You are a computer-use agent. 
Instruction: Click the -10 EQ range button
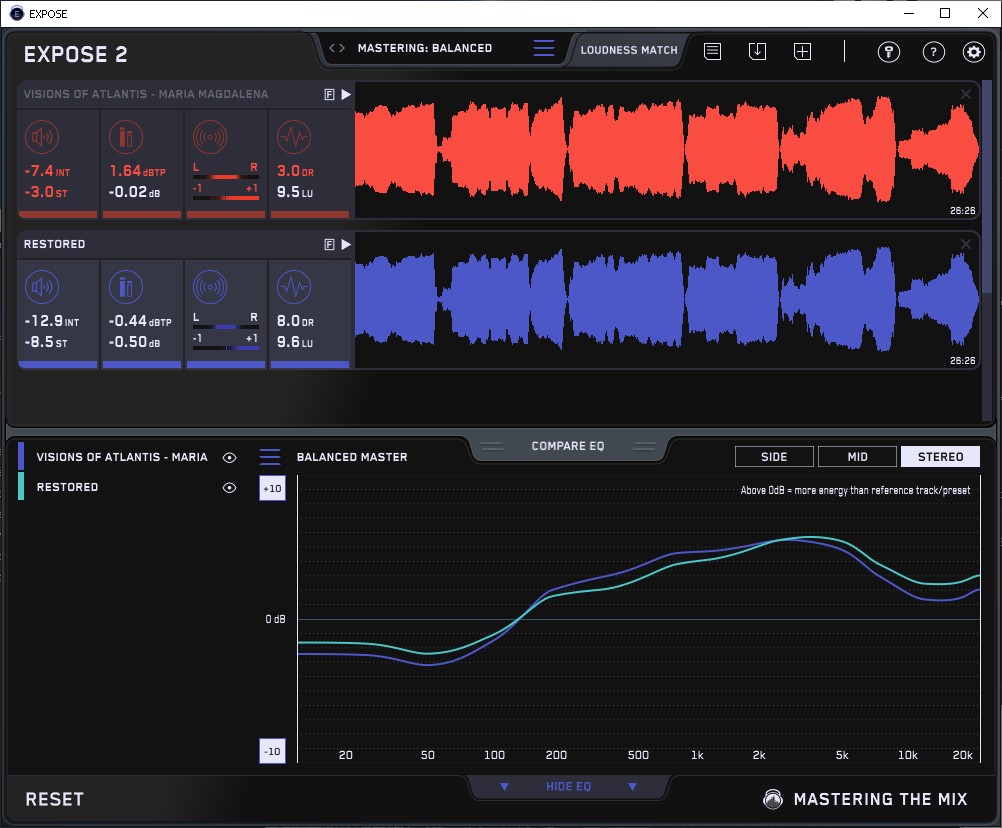click(x=272, y=751)
